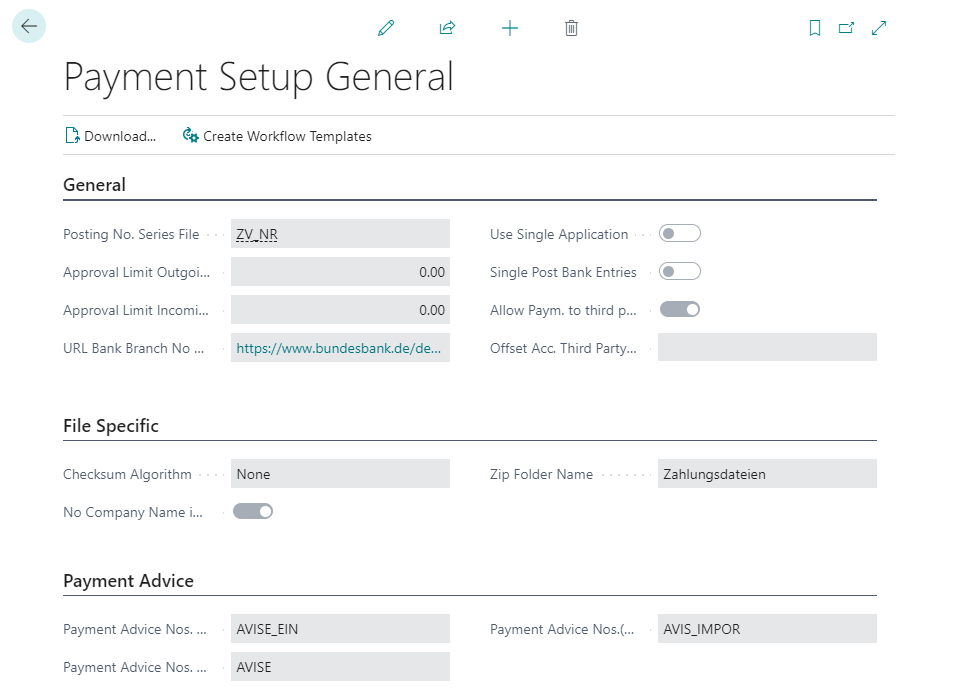Collapse the File Specific section
953x689 pixels.
click(x=111, y=425)
